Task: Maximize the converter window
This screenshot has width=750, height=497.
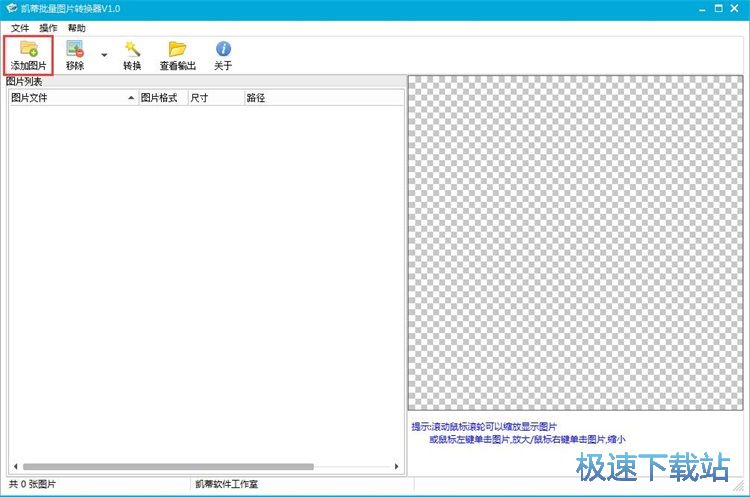Action: pyautogui.click(x=718, y=9)
